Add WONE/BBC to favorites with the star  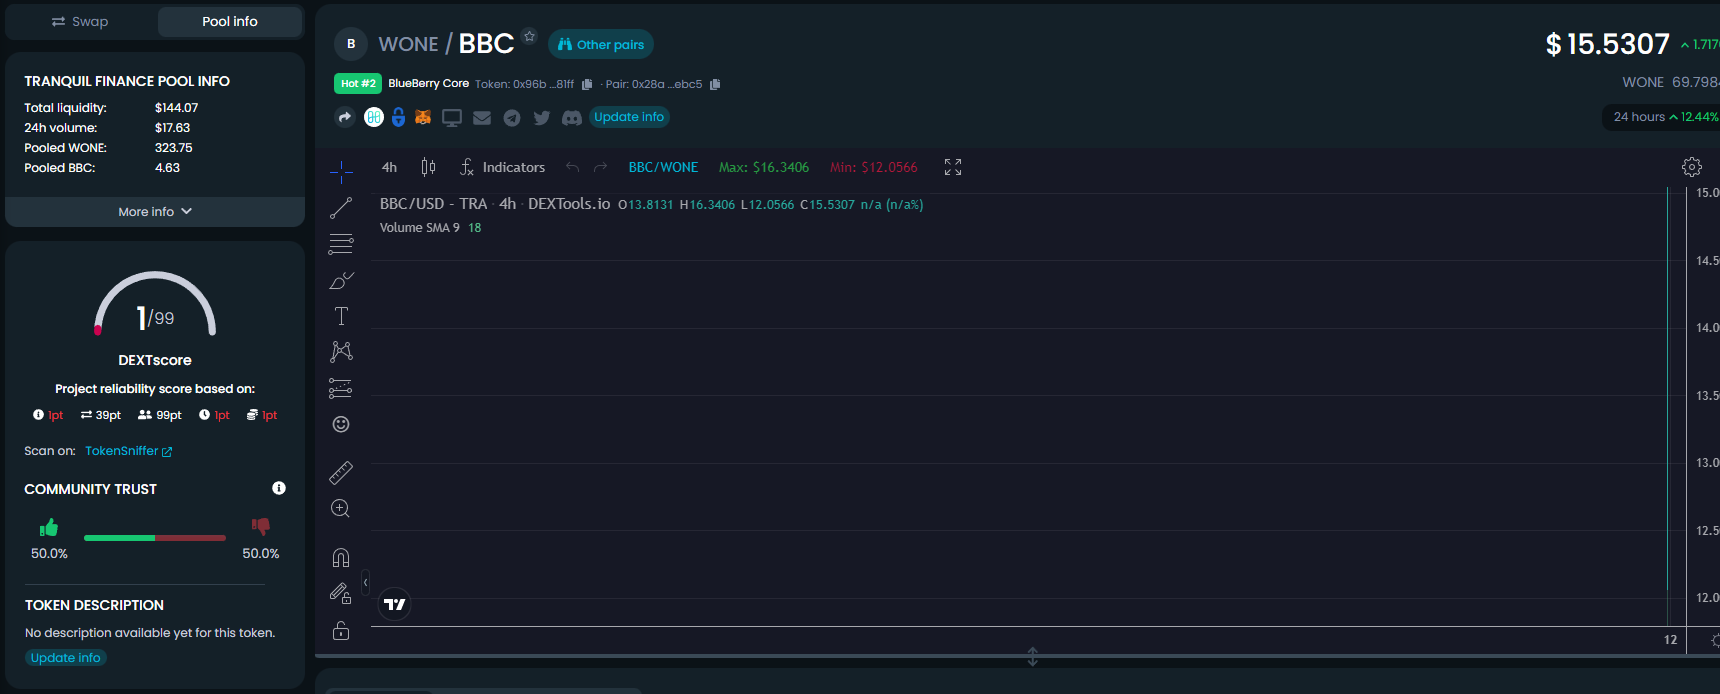529,37
